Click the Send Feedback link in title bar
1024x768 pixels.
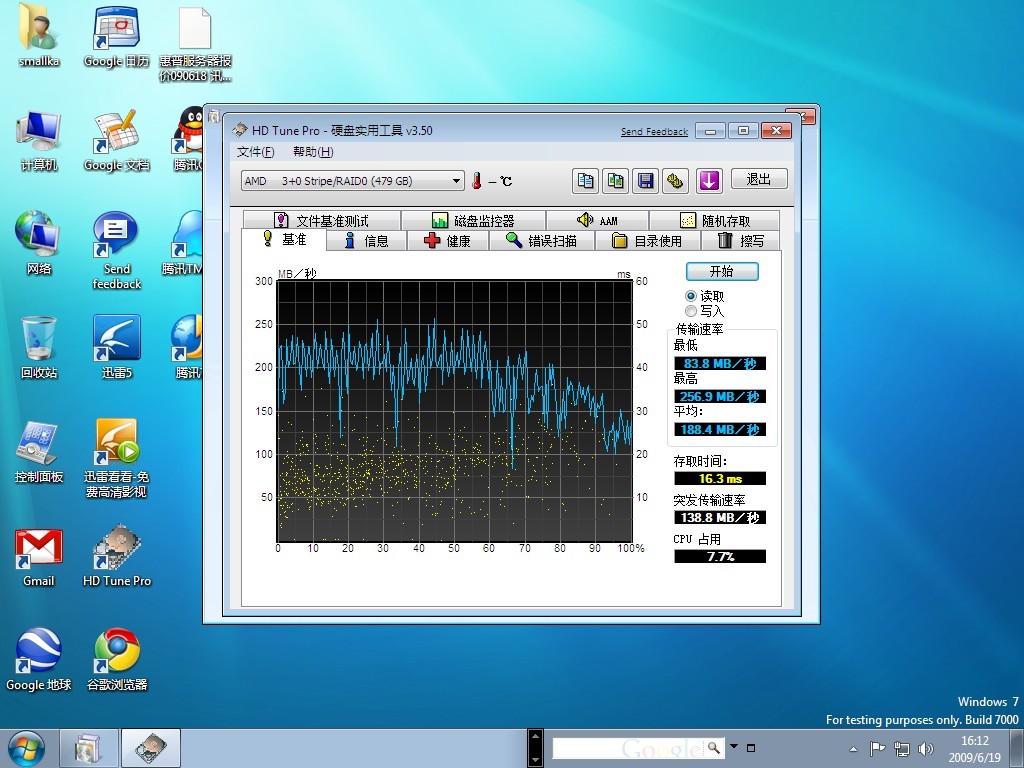click(654, 132)
